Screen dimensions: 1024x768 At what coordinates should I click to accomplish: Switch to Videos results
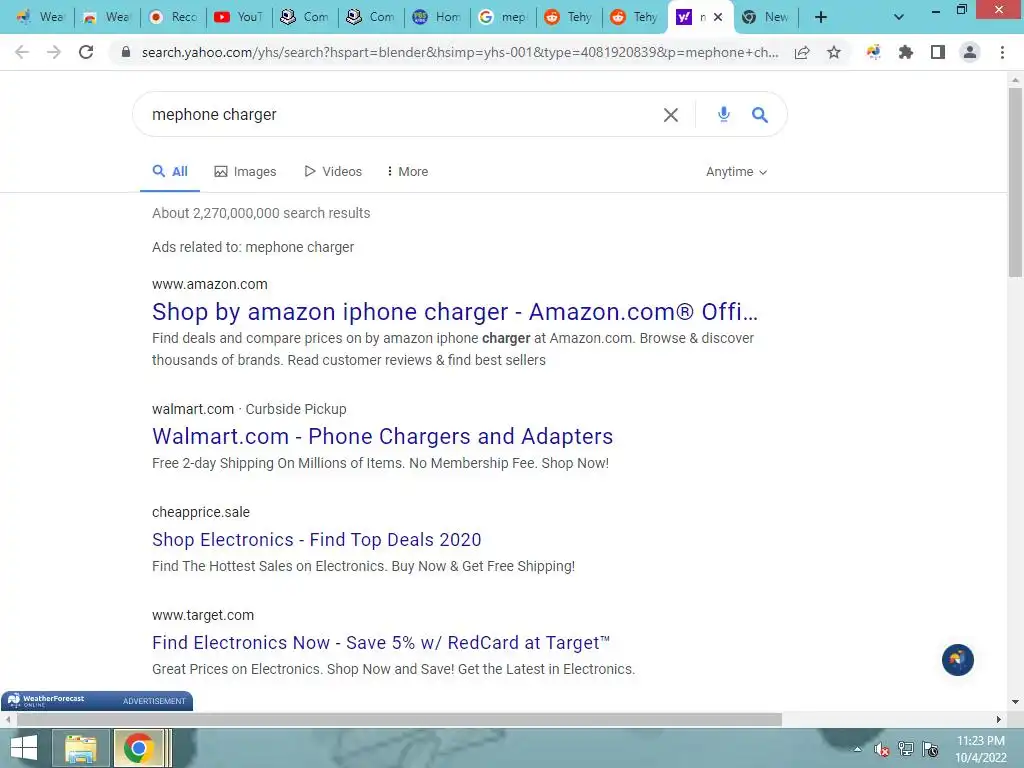[x=332, y=172]
